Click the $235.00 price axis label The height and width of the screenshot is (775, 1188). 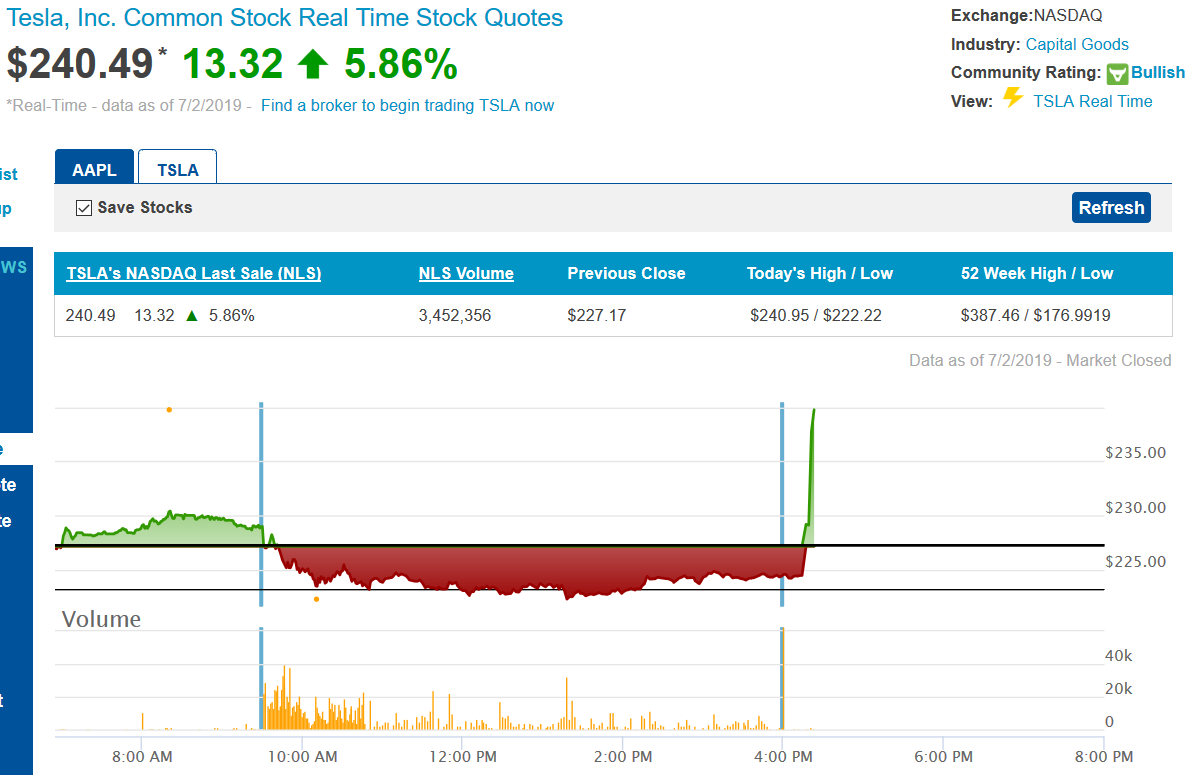coord(1136,453)
